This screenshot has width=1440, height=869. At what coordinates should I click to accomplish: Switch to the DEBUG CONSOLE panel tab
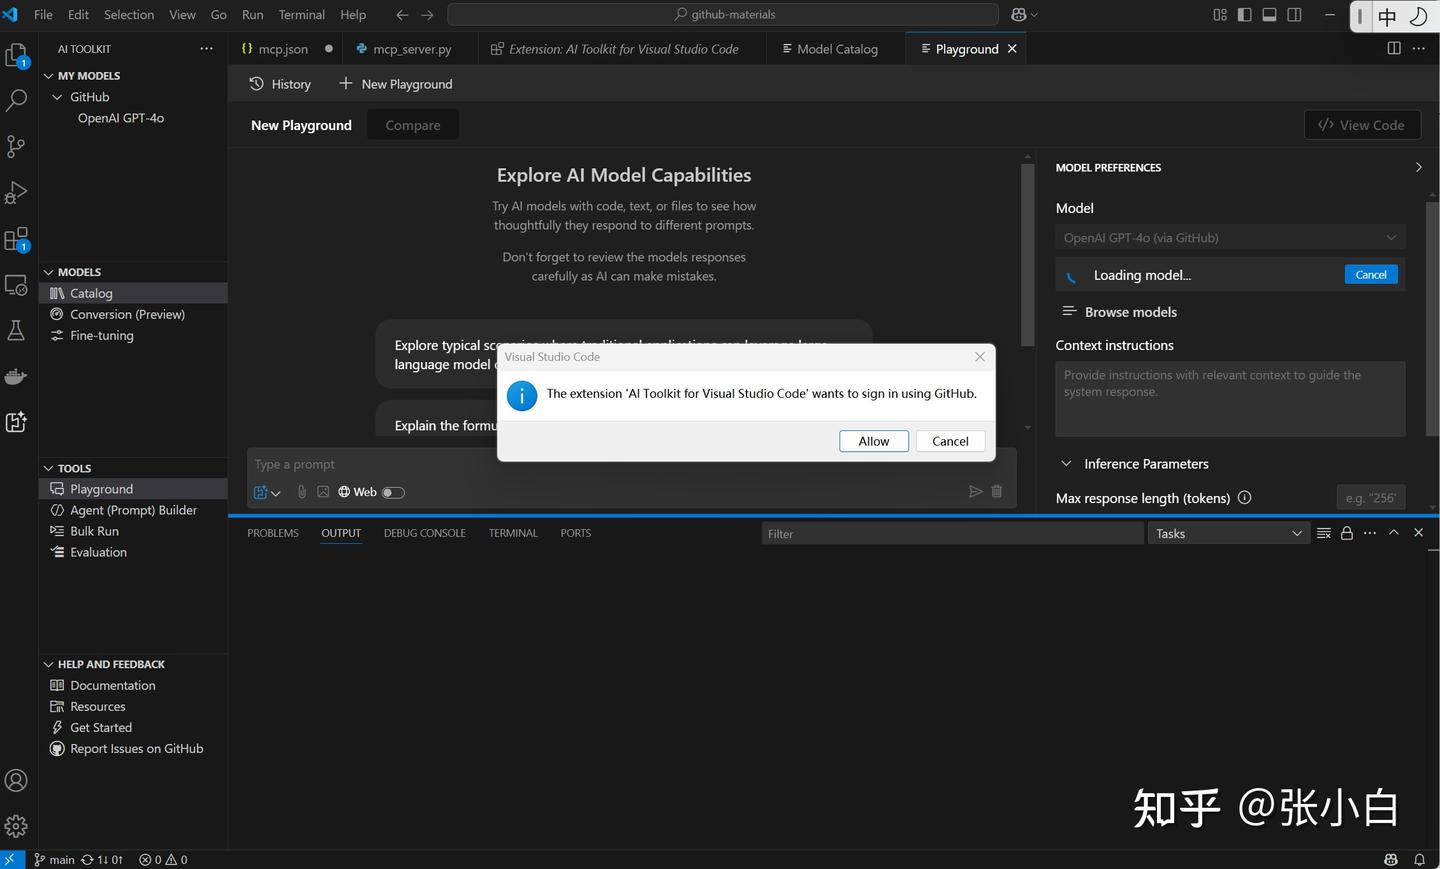click(425, 533)
